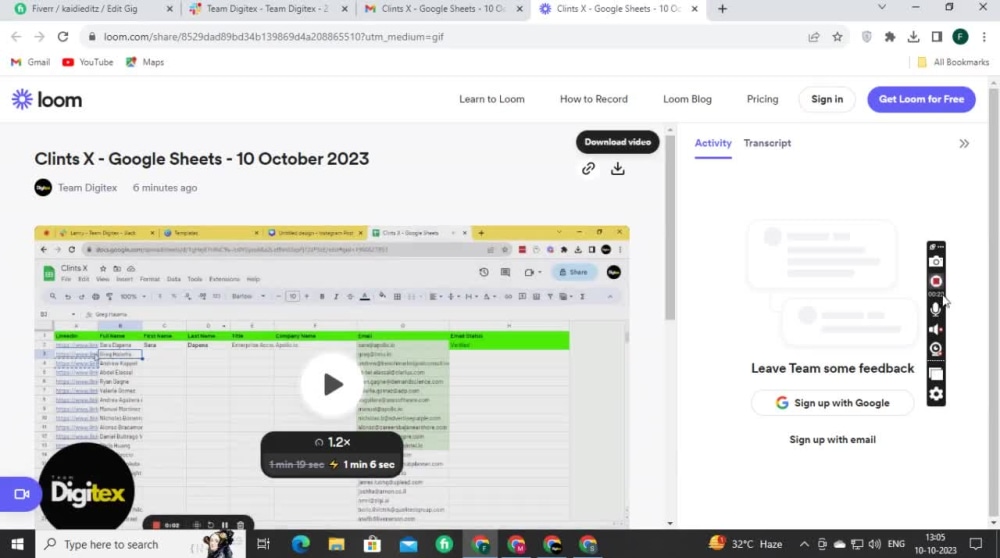This screenshot has height=558, width=1000.
Task: Open Task View on the taskbar
Action: coord(263,544)
